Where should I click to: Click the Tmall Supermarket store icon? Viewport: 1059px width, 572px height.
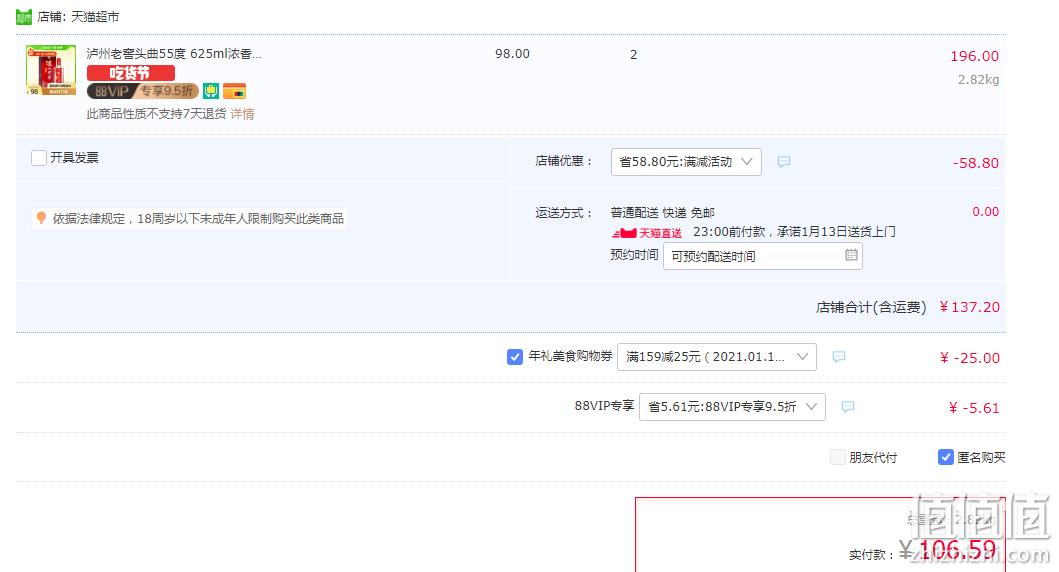[x=24, y=17]
